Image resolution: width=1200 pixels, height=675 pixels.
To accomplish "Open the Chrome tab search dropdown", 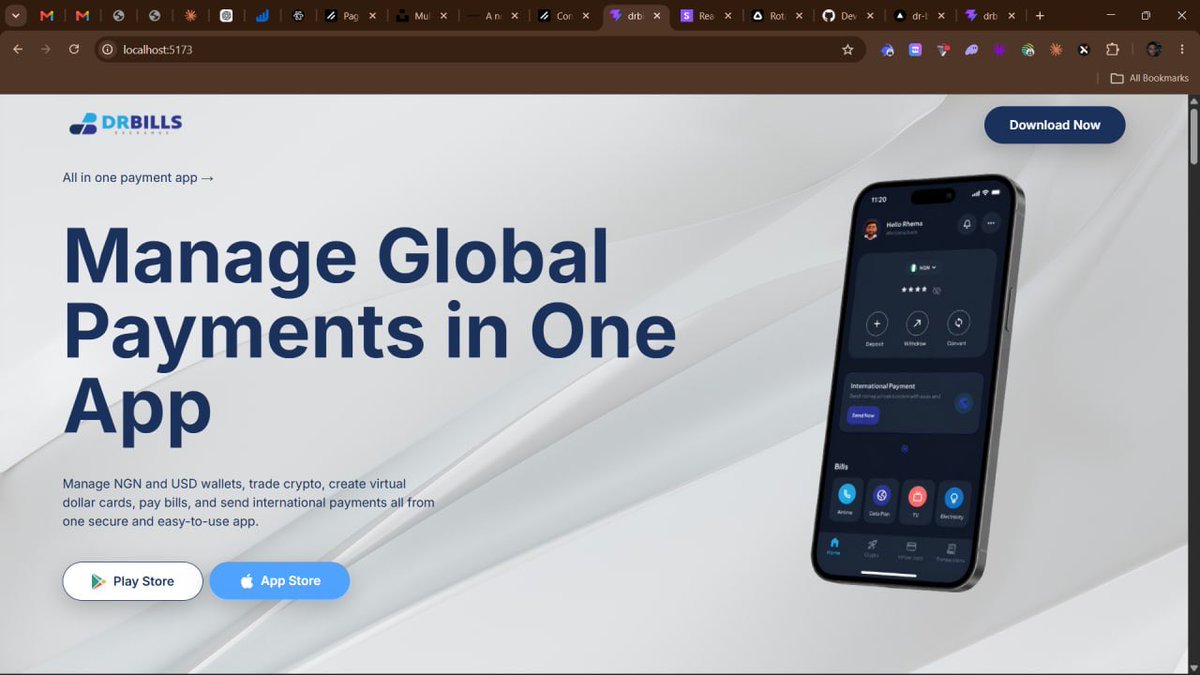I will coord(15,16).
